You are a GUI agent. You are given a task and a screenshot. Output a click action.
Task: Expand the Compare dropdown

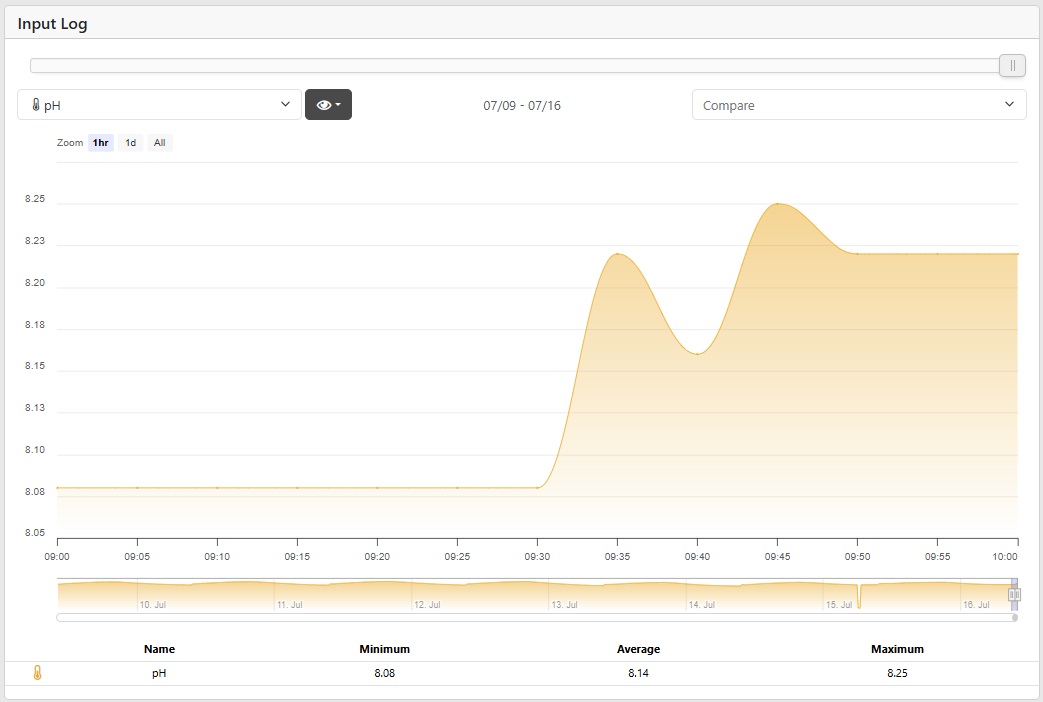tap(858, 105)
